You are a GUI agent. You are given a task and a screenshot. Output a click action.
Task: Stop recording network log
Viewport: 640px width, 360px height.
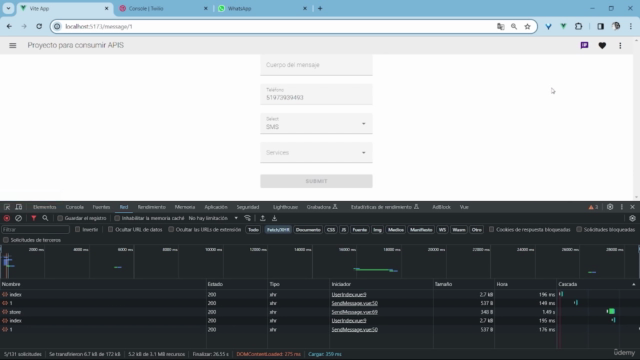[x=7, y=218]
